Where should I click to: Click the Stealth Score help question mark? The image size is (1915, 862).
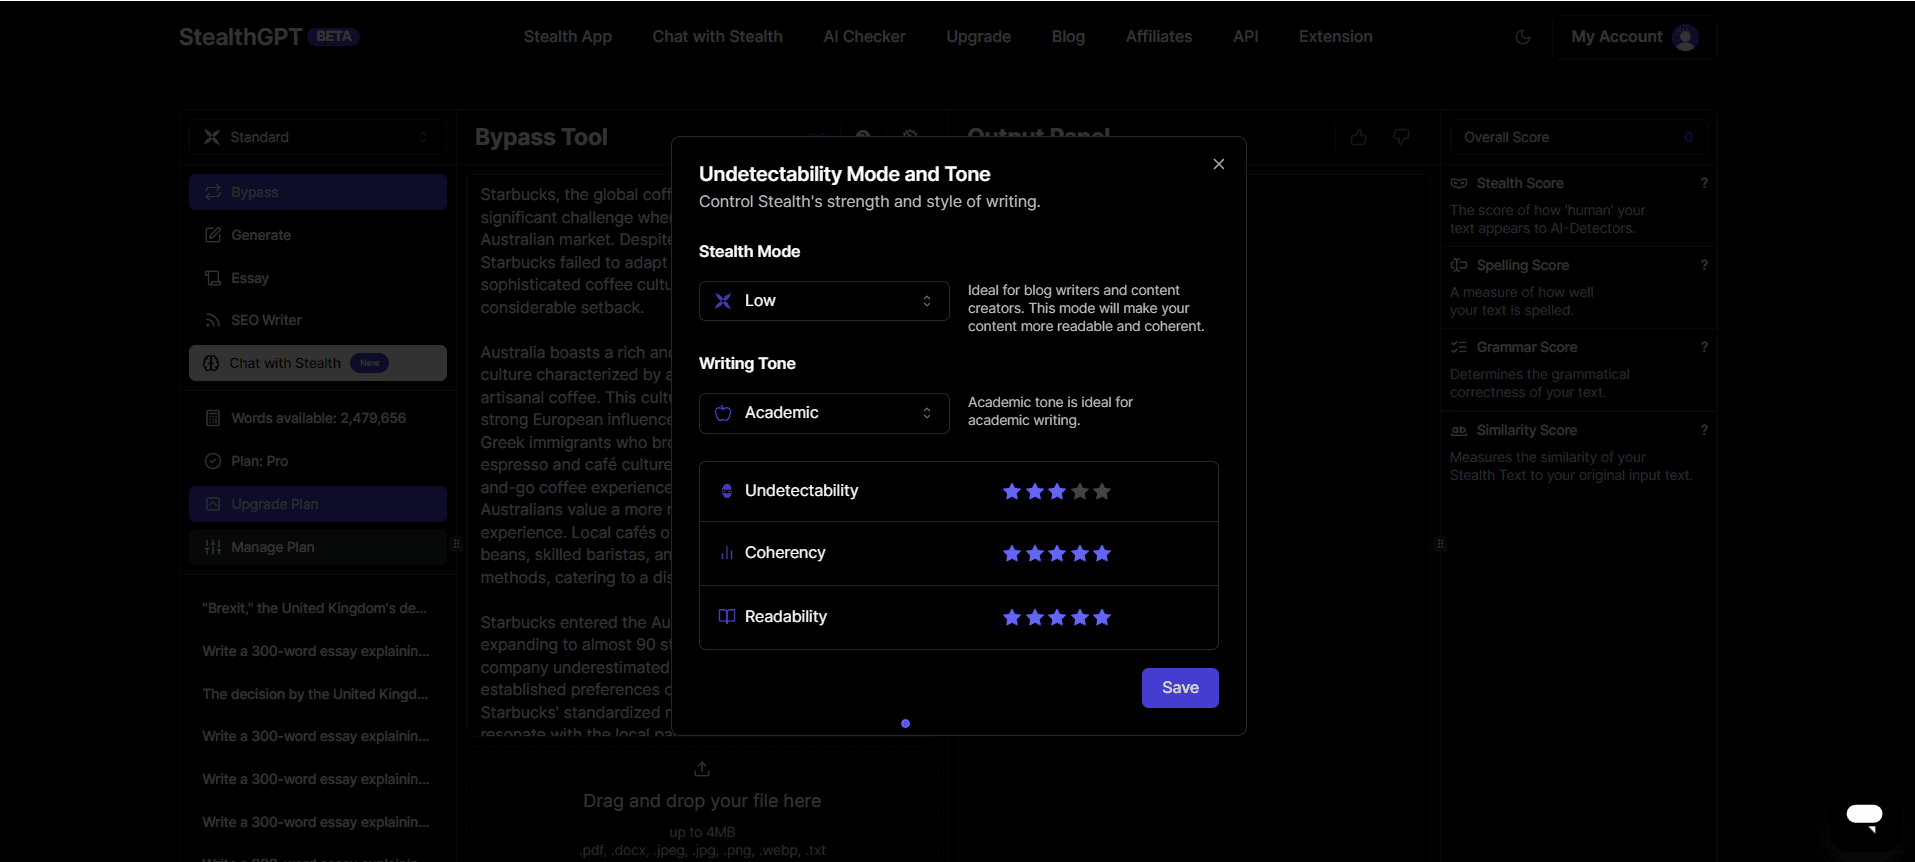coord(1704,183)
